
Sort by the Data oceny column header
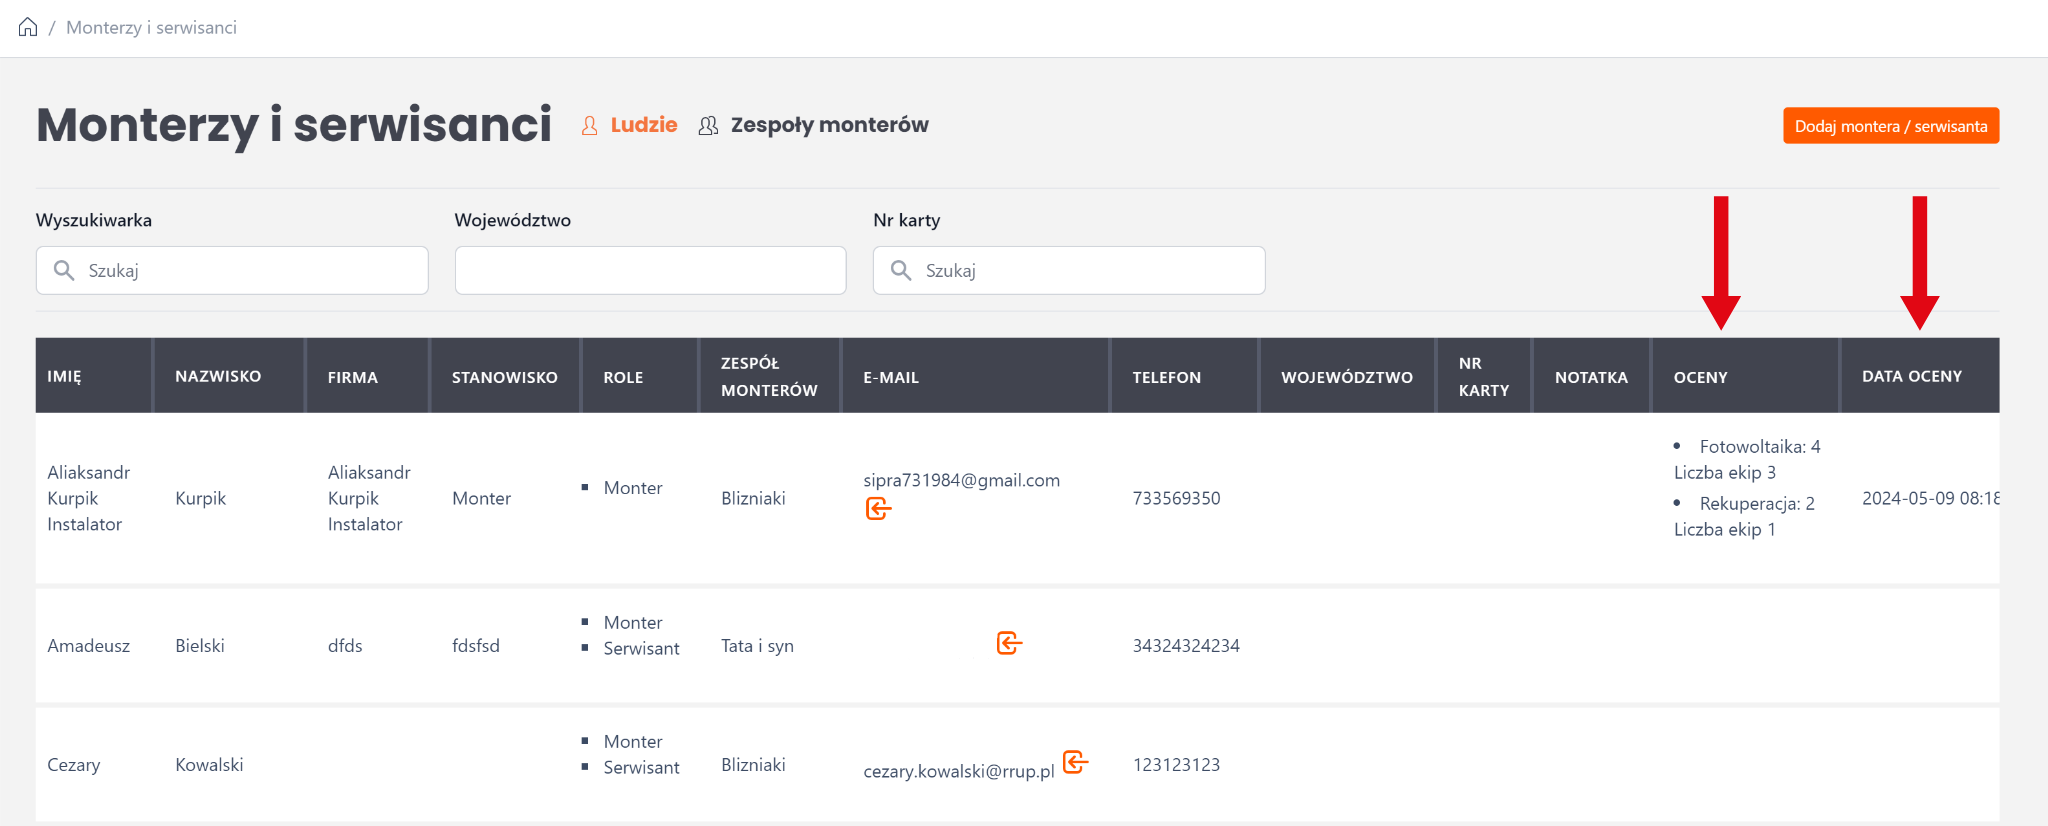pyautogui.click(x=1911, y=376)
